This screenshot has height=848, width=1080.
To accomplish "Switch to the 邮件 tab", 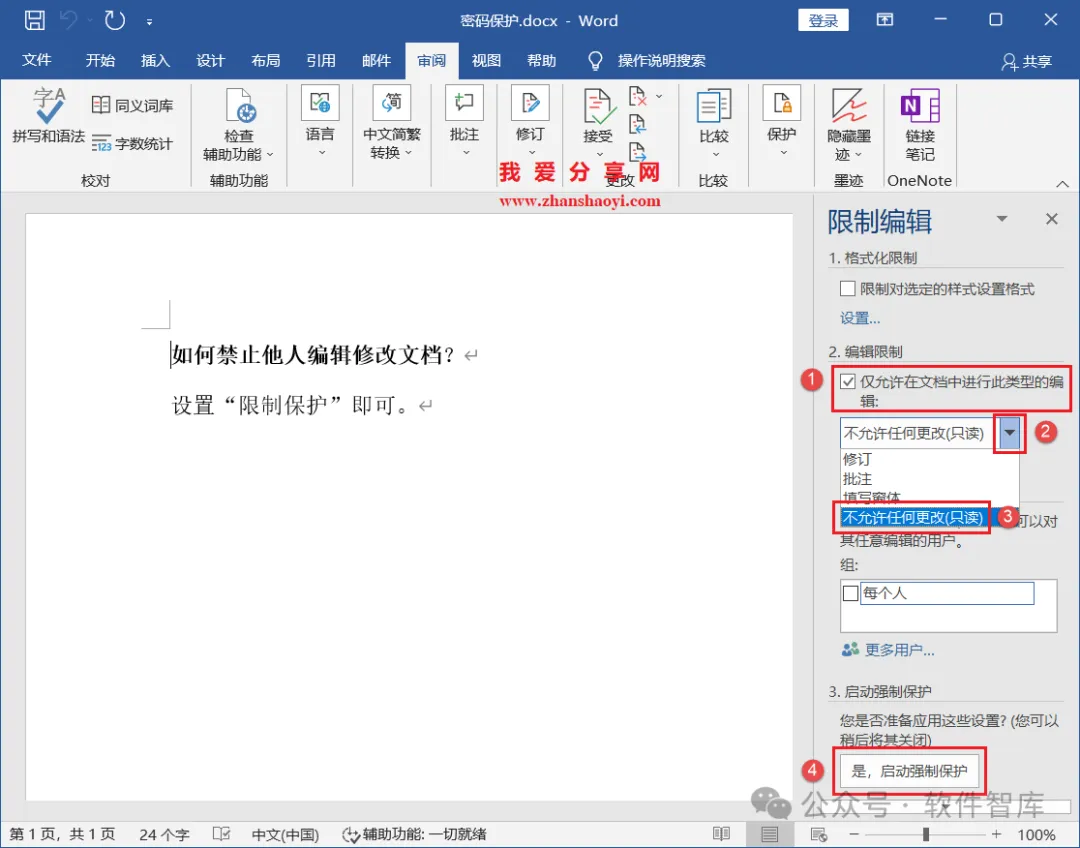I will 376,60.
